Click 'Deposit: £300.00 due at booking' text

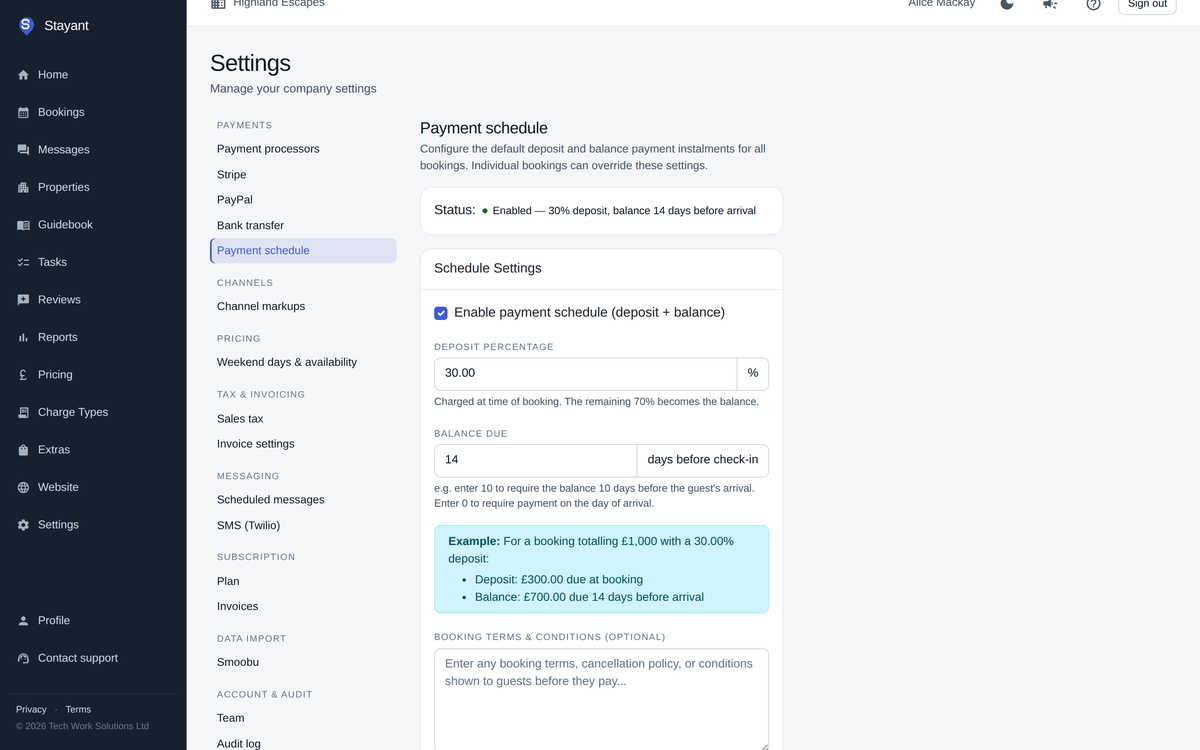click(x=559, y=579)
